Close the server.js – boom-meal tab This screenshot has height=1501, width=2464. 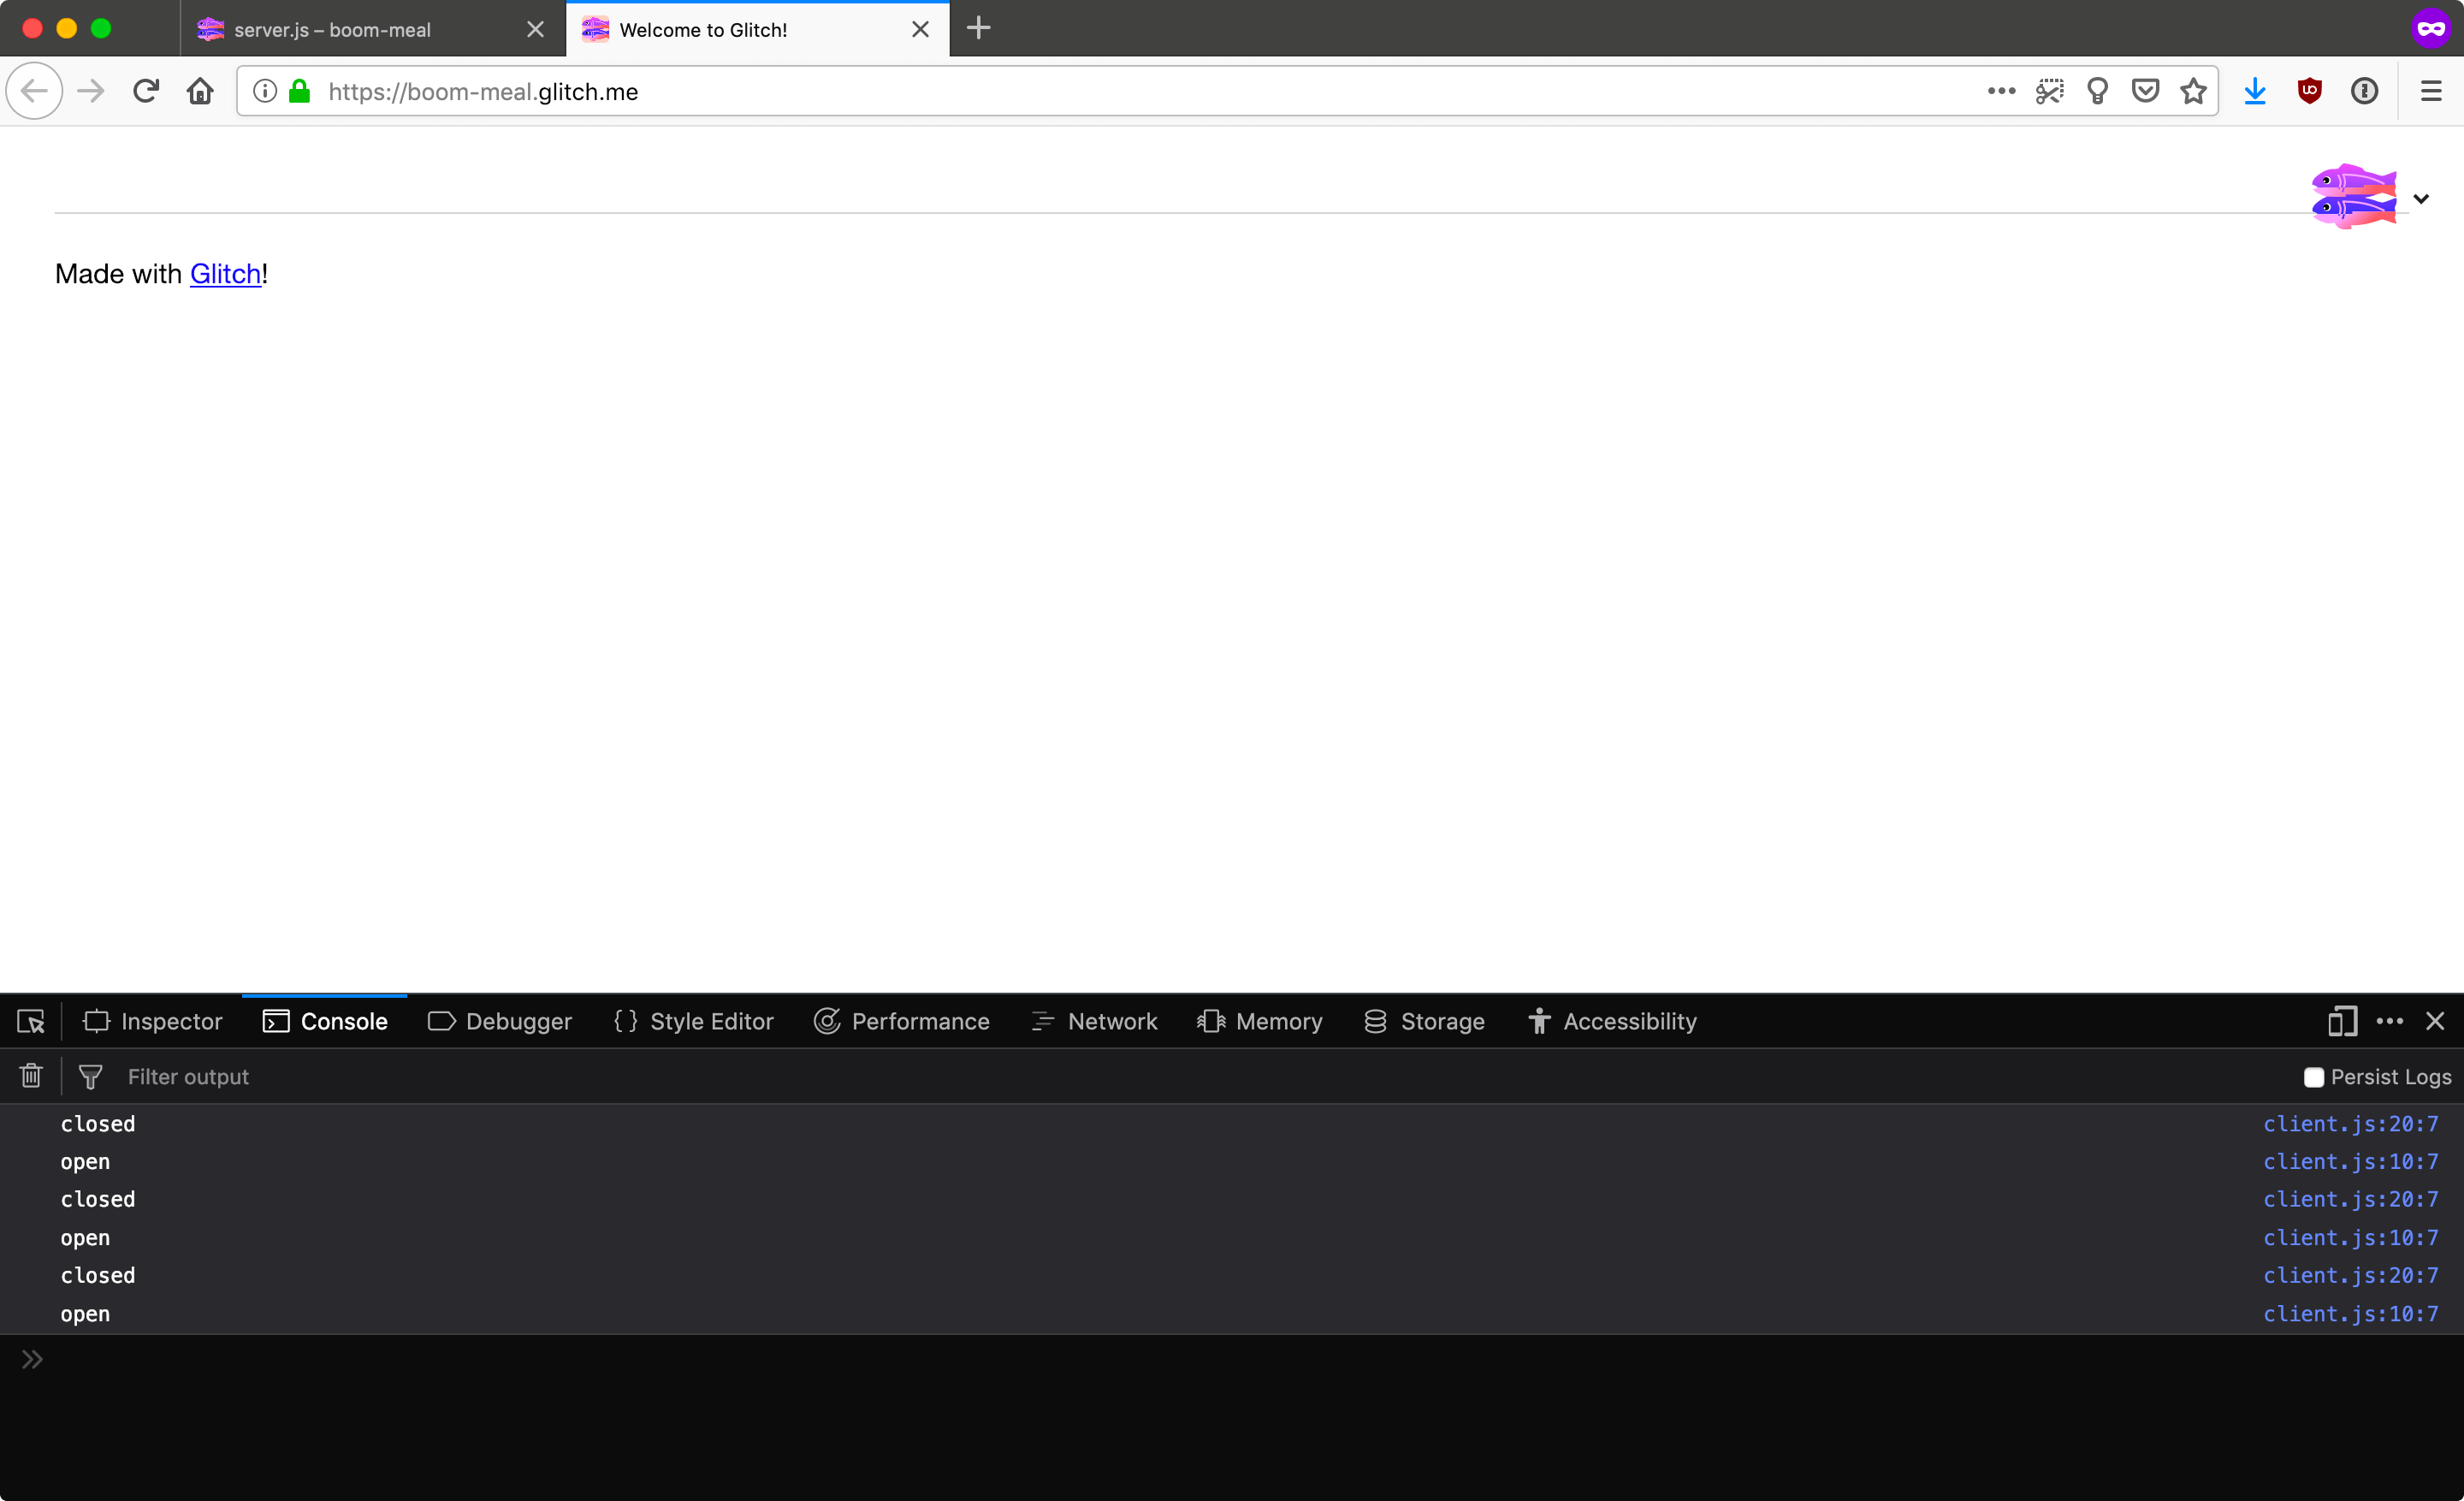coord(535,29)
